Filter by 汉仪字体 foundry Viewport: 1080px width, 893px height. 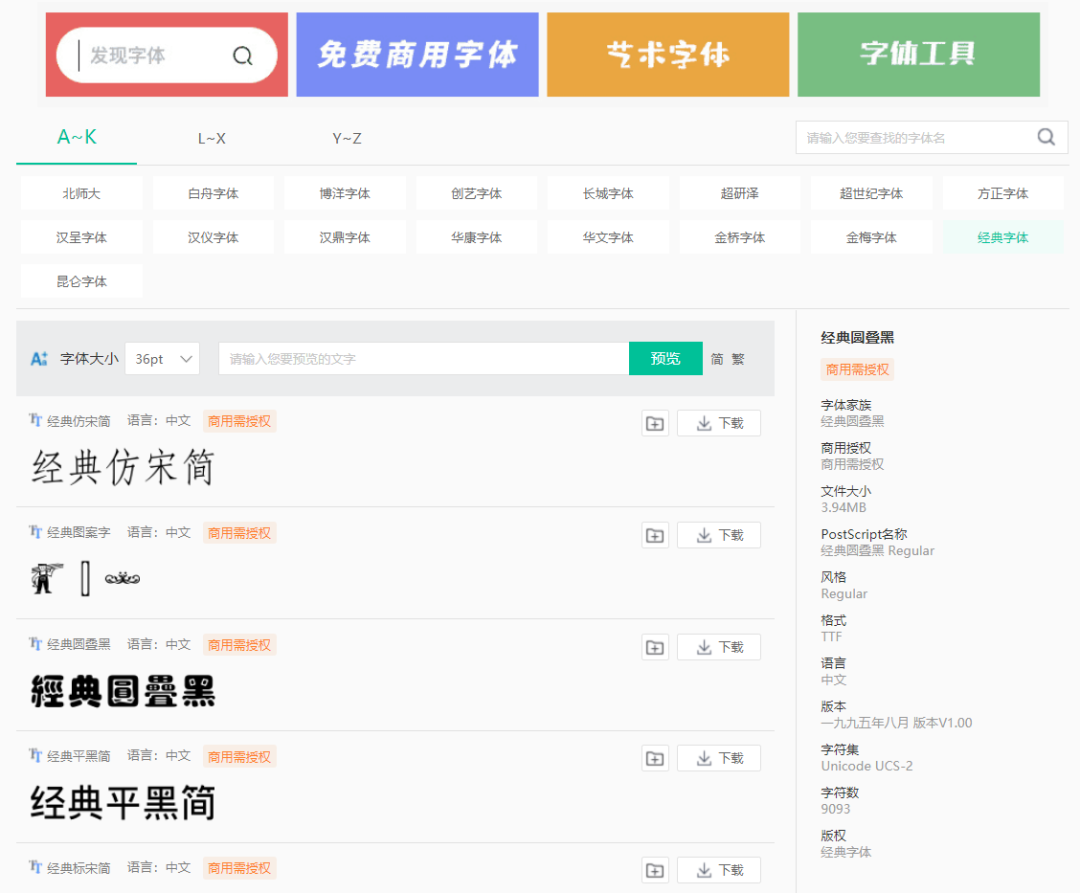214,238
